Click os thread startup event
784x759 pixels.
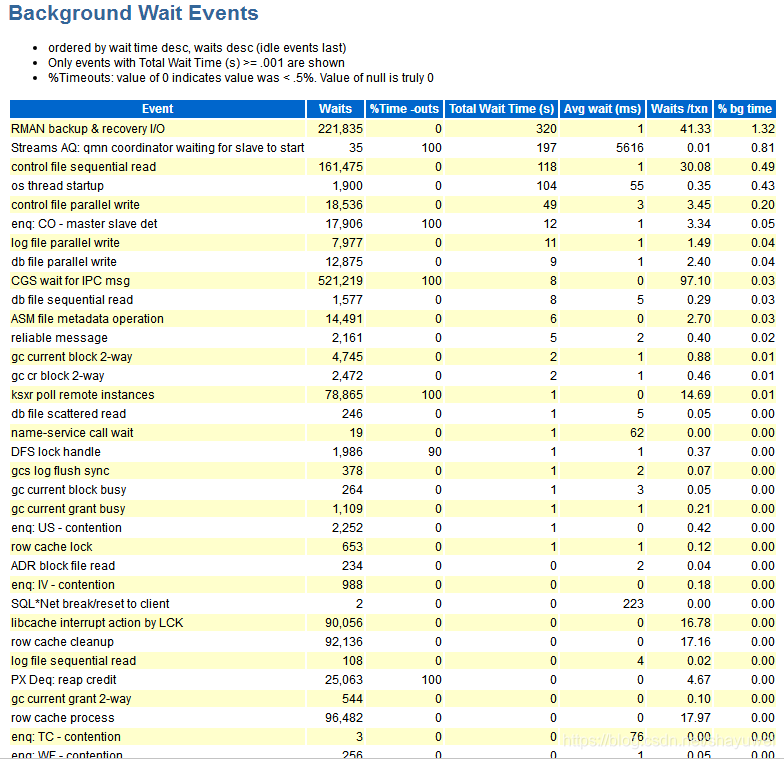pyautogui.click(x=58, y=186)
